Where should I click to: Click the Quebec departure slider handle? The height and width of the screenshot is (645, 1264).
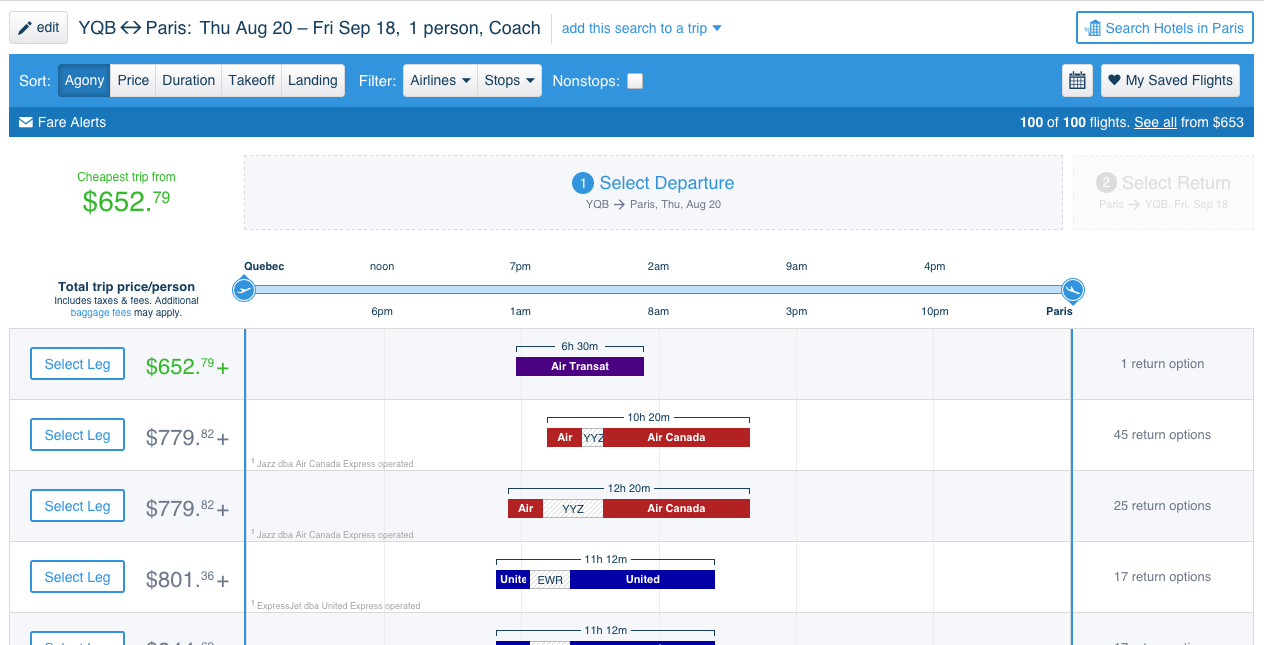tap(243, 290)
